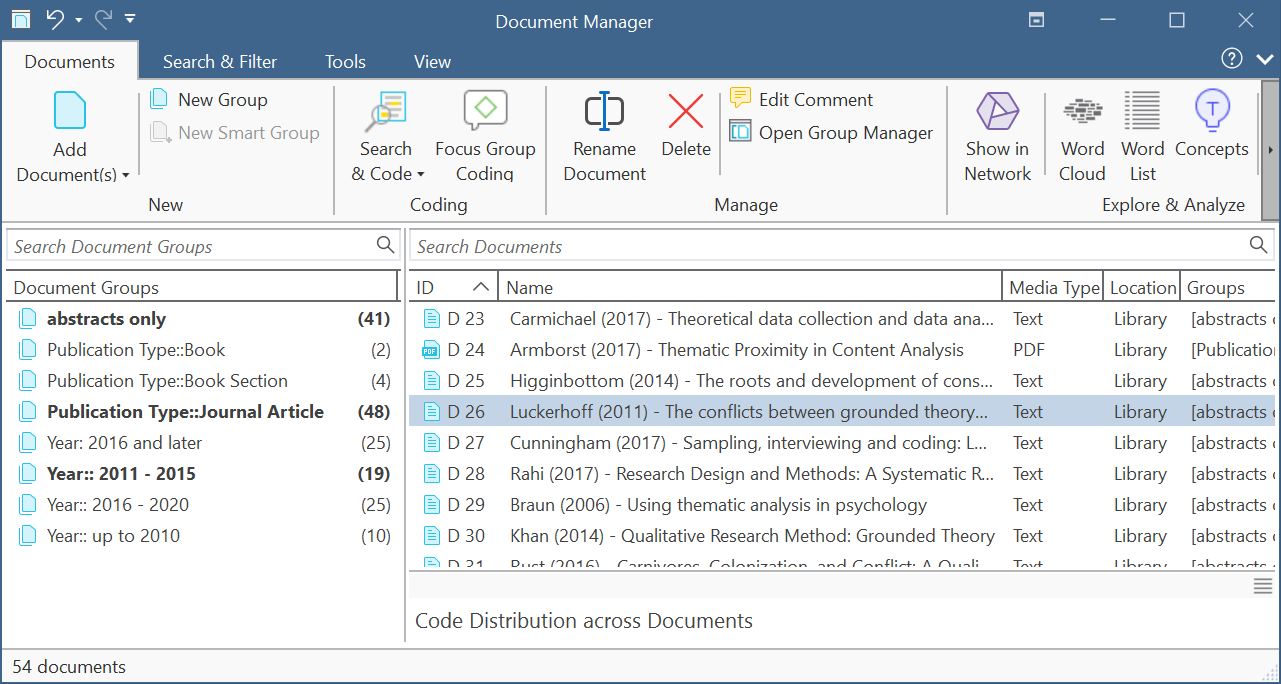Select the 'abstracts only' document group
1281x684 pixels.
click(x=106, y=319)
